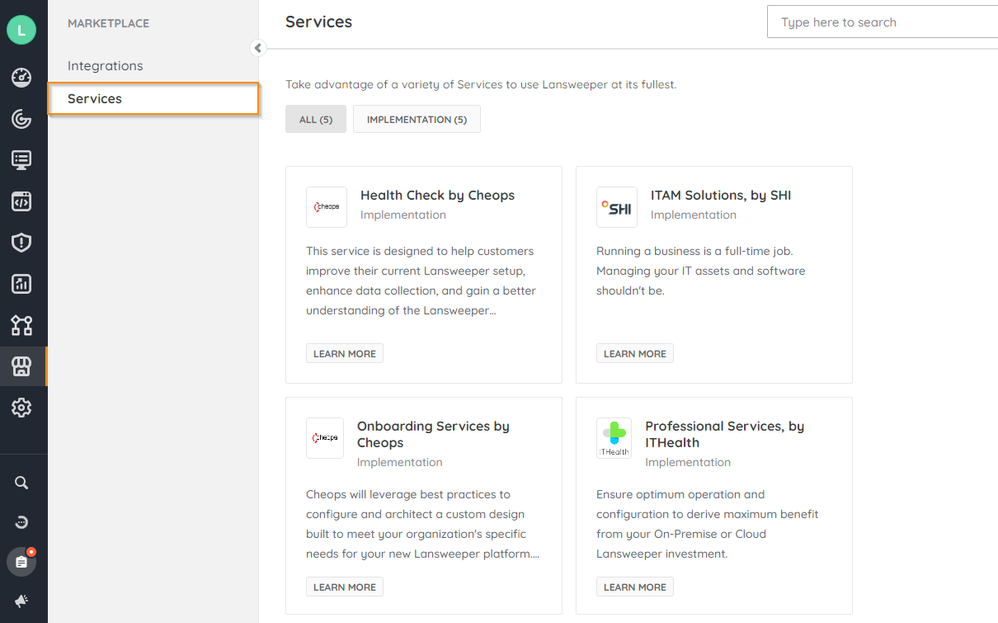Open the Dashboard speedometer icon in sidebar
The height and width of the screenshot is (623, 998).
21,77
